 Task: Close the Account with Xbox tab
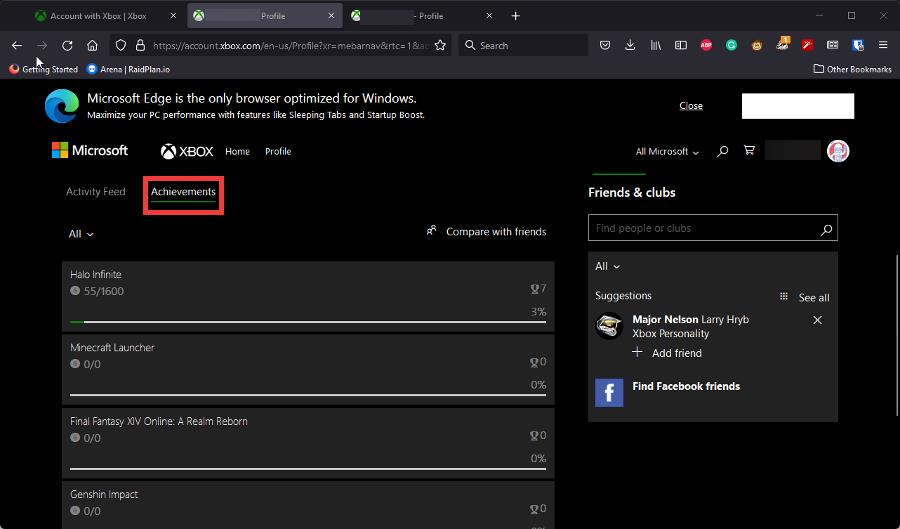(173, 16)
